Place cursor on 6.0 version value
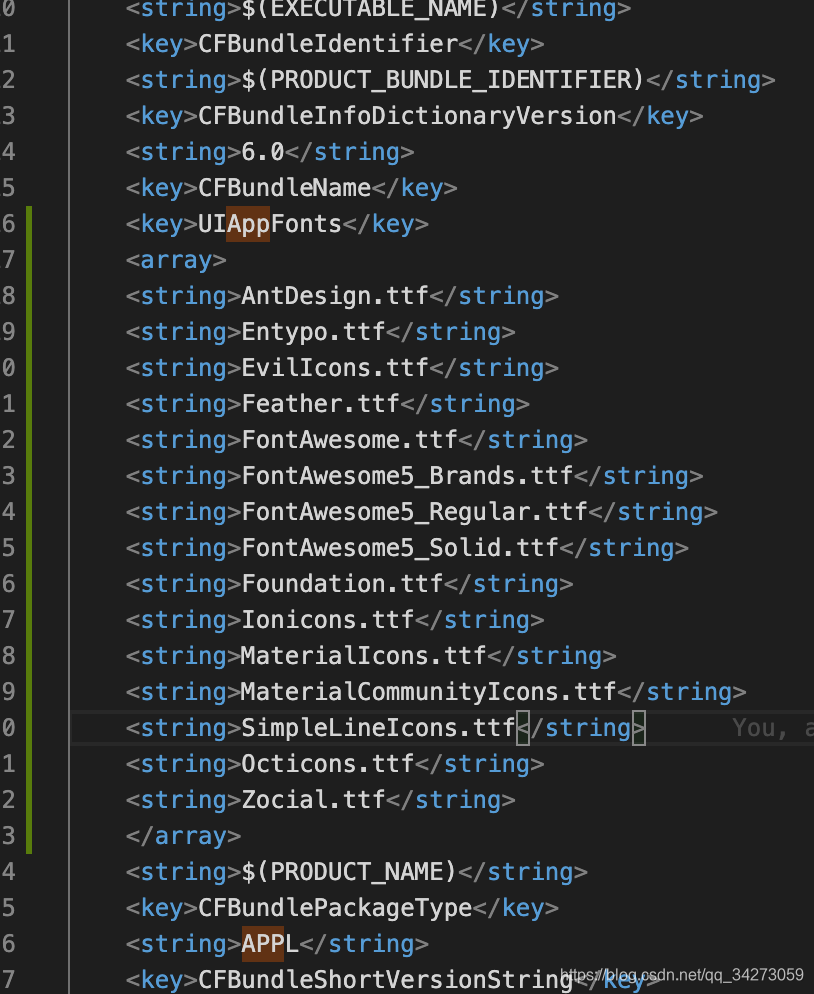The height and width of the screenshot is (994, 814). tap(262, 152)
